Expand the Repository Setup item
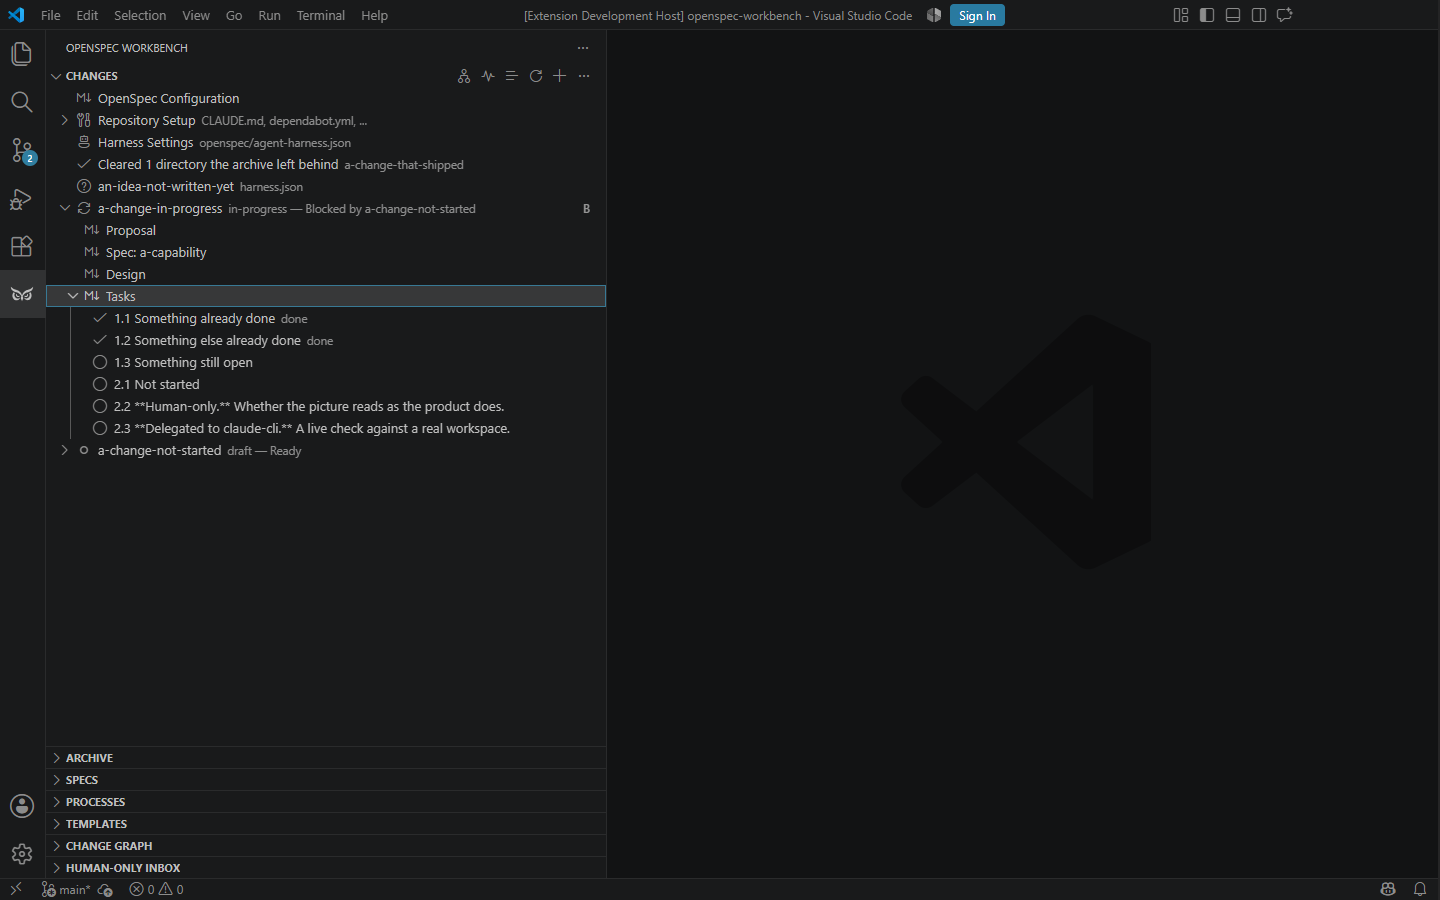Viewport: 1440px width, 900px height. pos(65,120)
